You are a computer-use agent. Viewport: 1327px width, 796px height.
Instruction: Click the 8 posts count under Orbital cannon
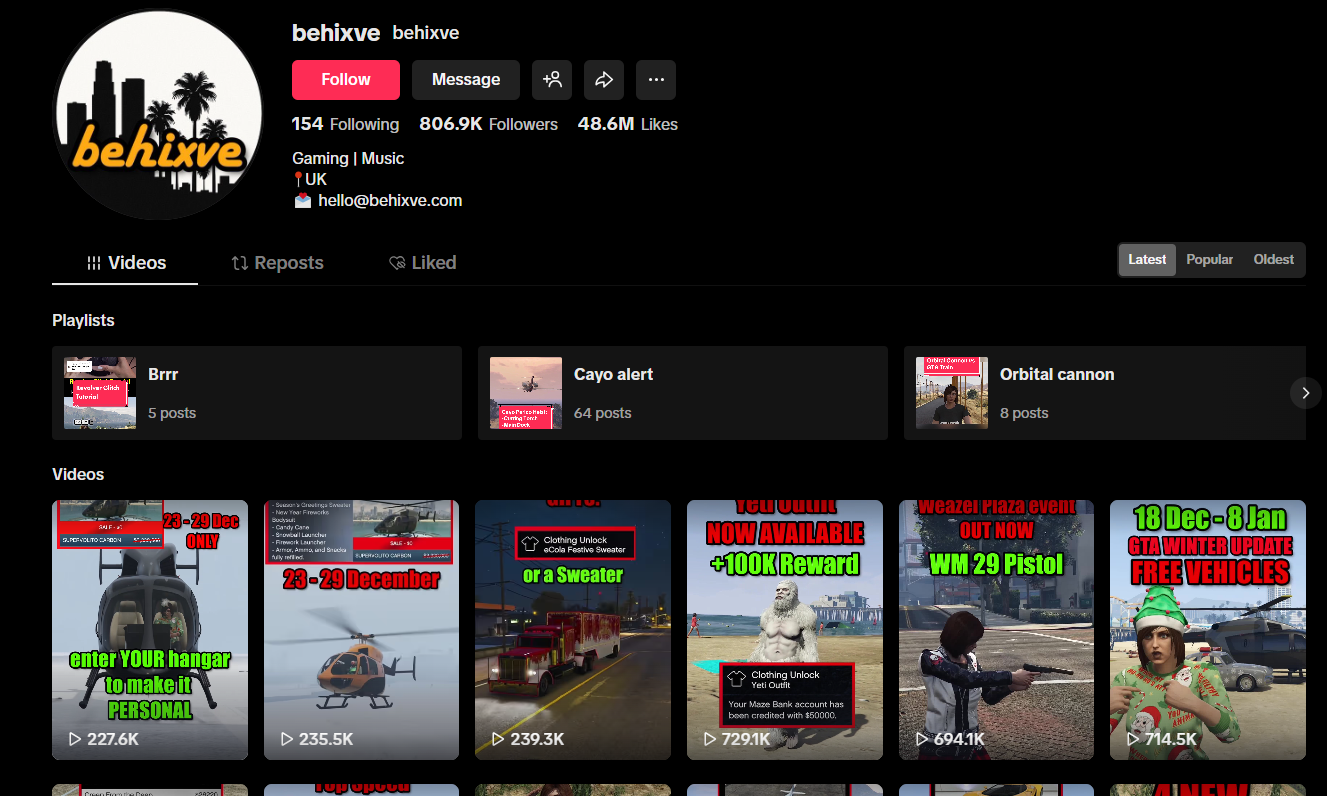[x=1024, y=413]
